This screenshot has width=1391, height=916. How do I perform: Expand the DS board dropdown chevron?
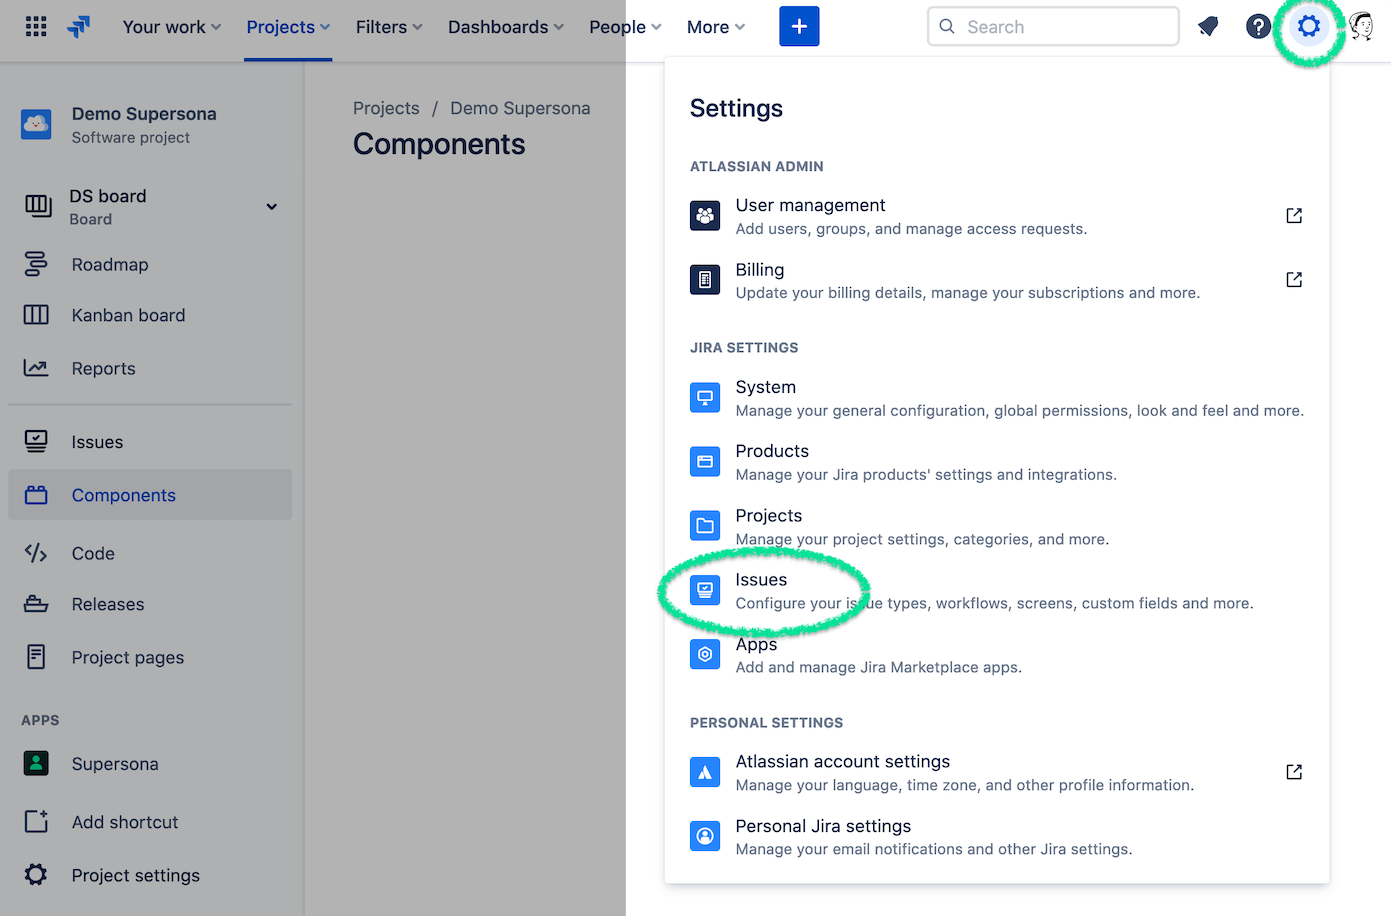click(x=271, y=207)
